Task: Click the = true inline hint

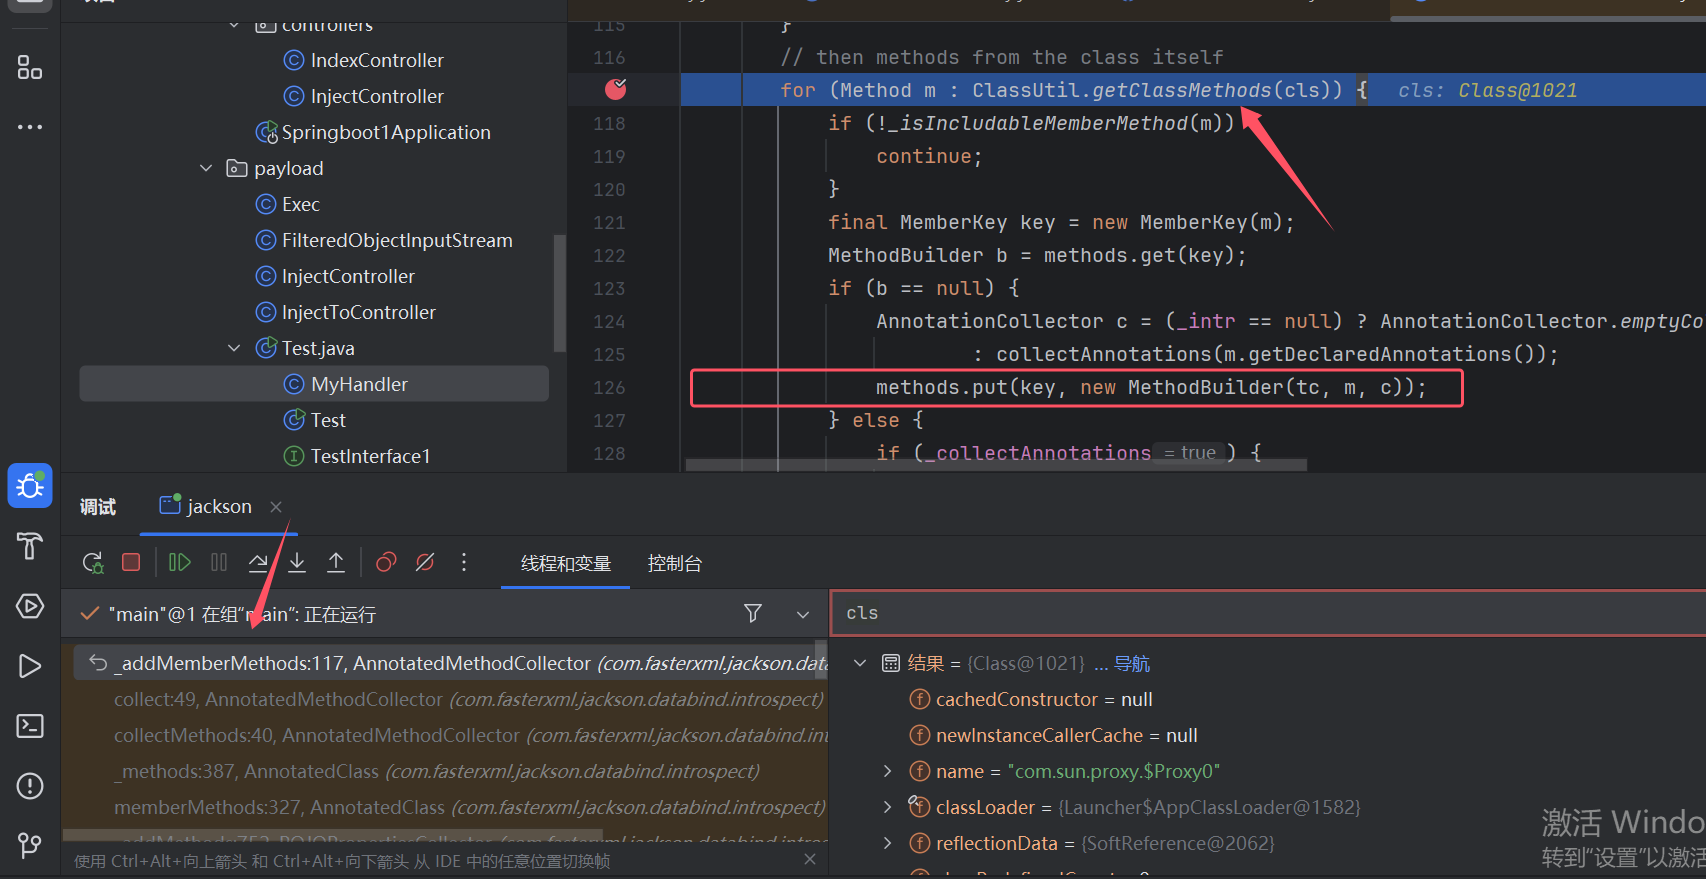Action: 1190,453
